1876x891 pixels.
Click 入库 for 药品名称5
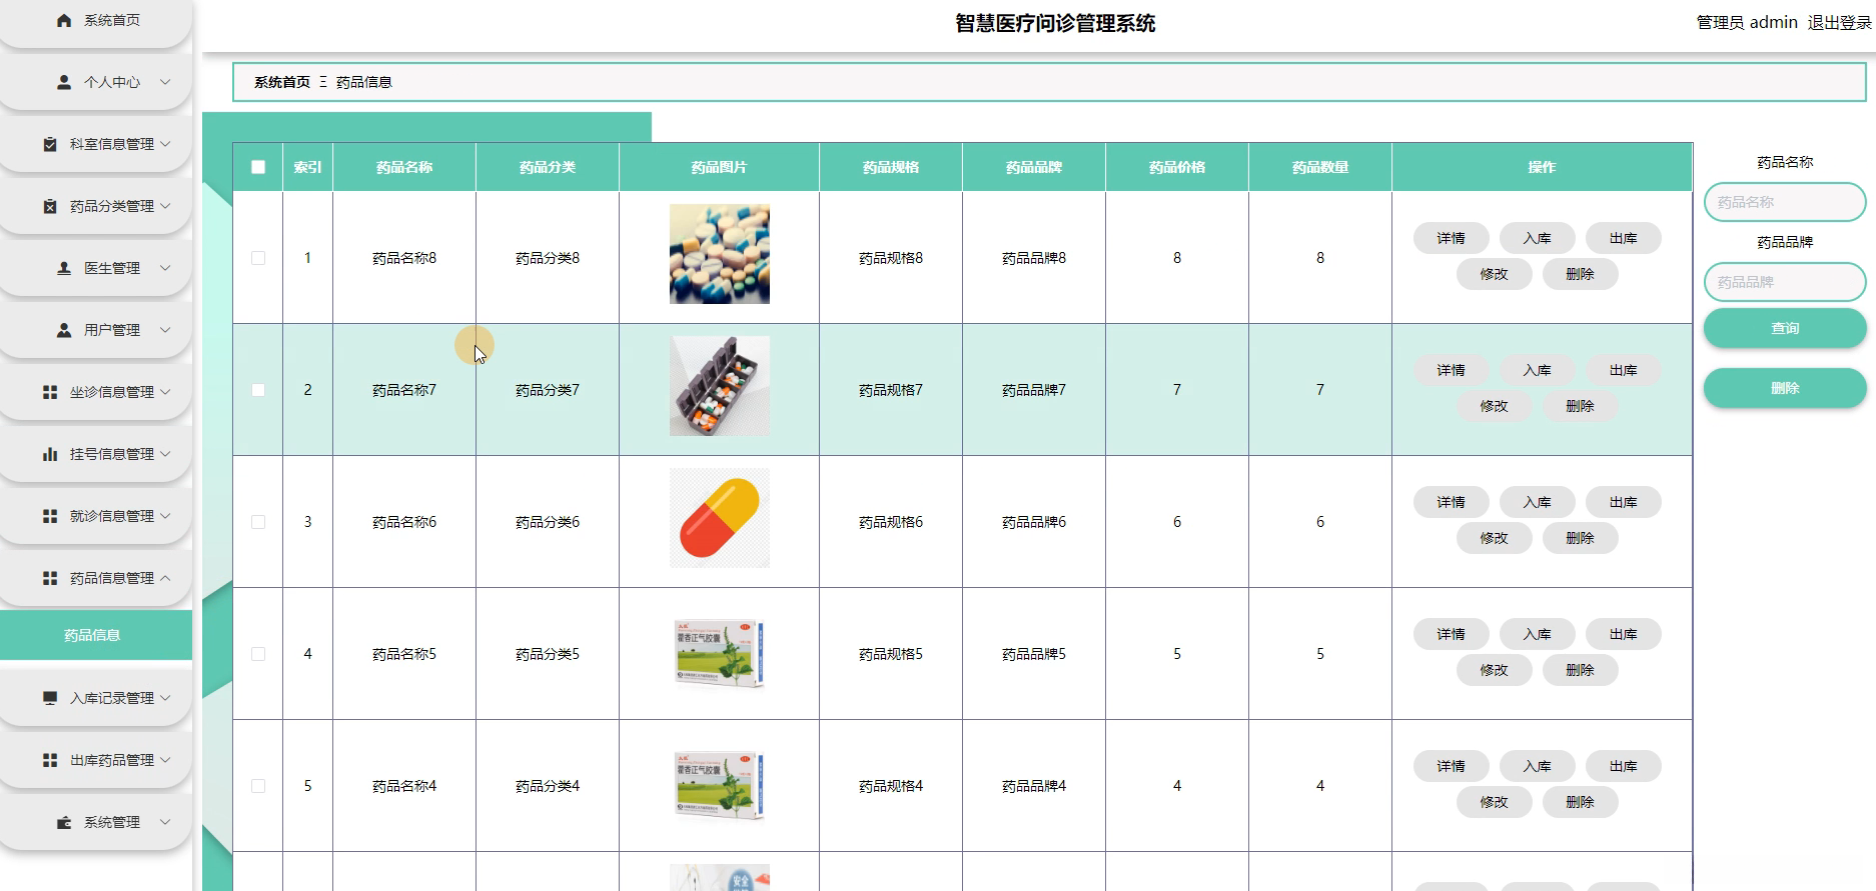[1537, 634]
